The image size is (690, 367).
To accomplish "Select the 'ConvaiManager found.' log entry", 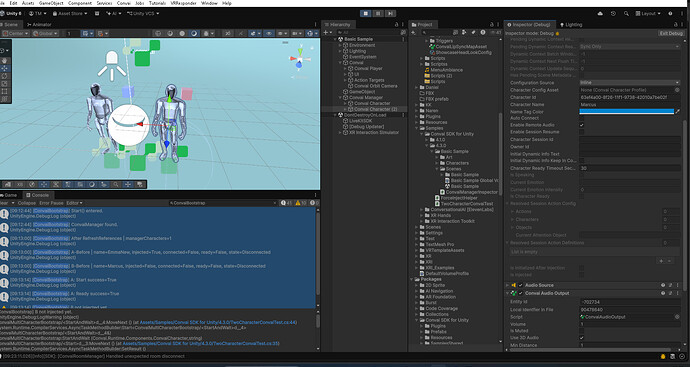I will [158, 227].
